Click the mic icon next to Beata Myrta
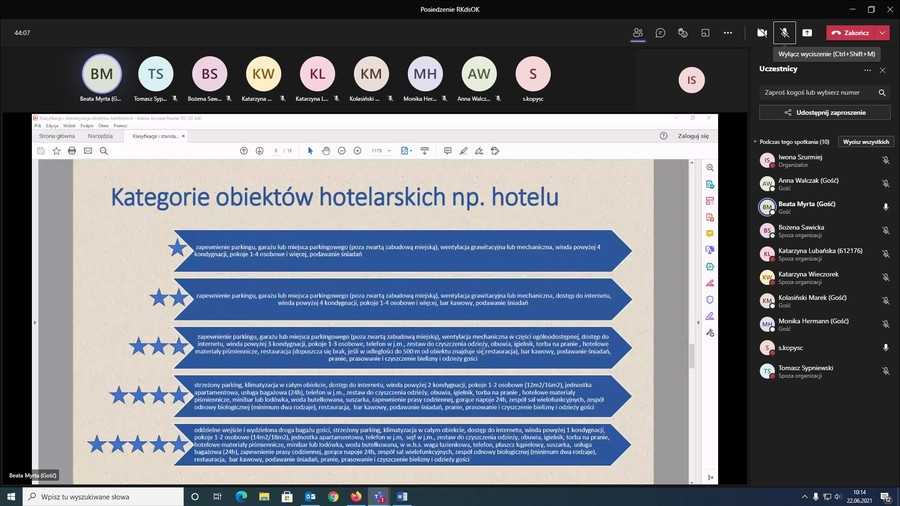Image resolution: width=900 pixels, height=506 pixels. coord(885,207)
